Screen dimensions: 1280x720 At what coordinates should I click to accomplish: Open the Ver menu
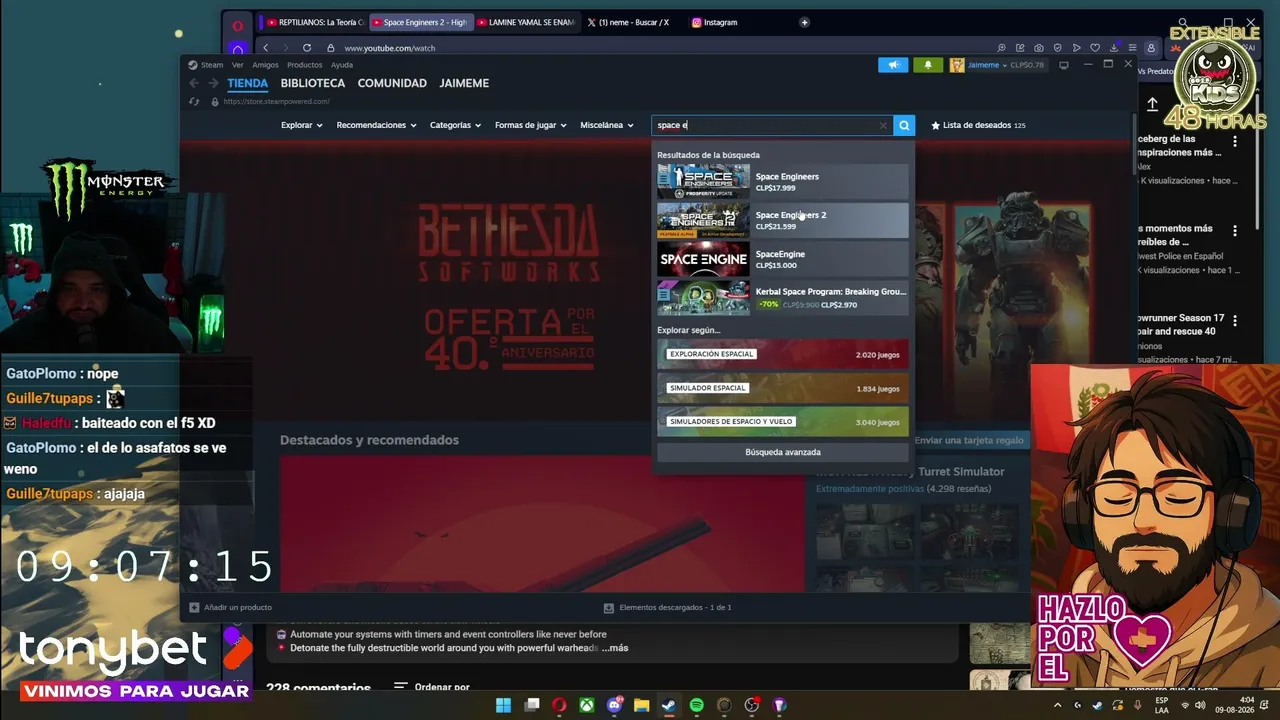238,65
